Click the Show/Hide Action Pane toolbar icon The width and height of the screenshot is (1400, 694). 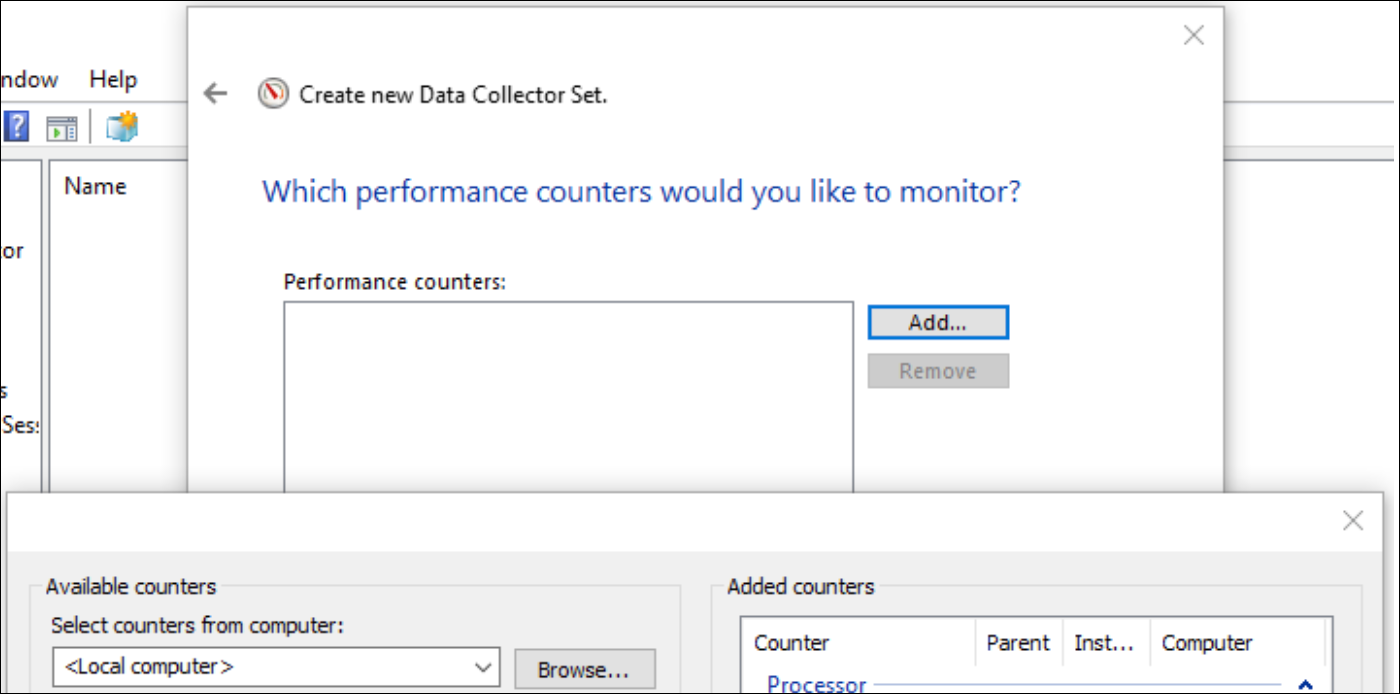[x=62, y=127]
